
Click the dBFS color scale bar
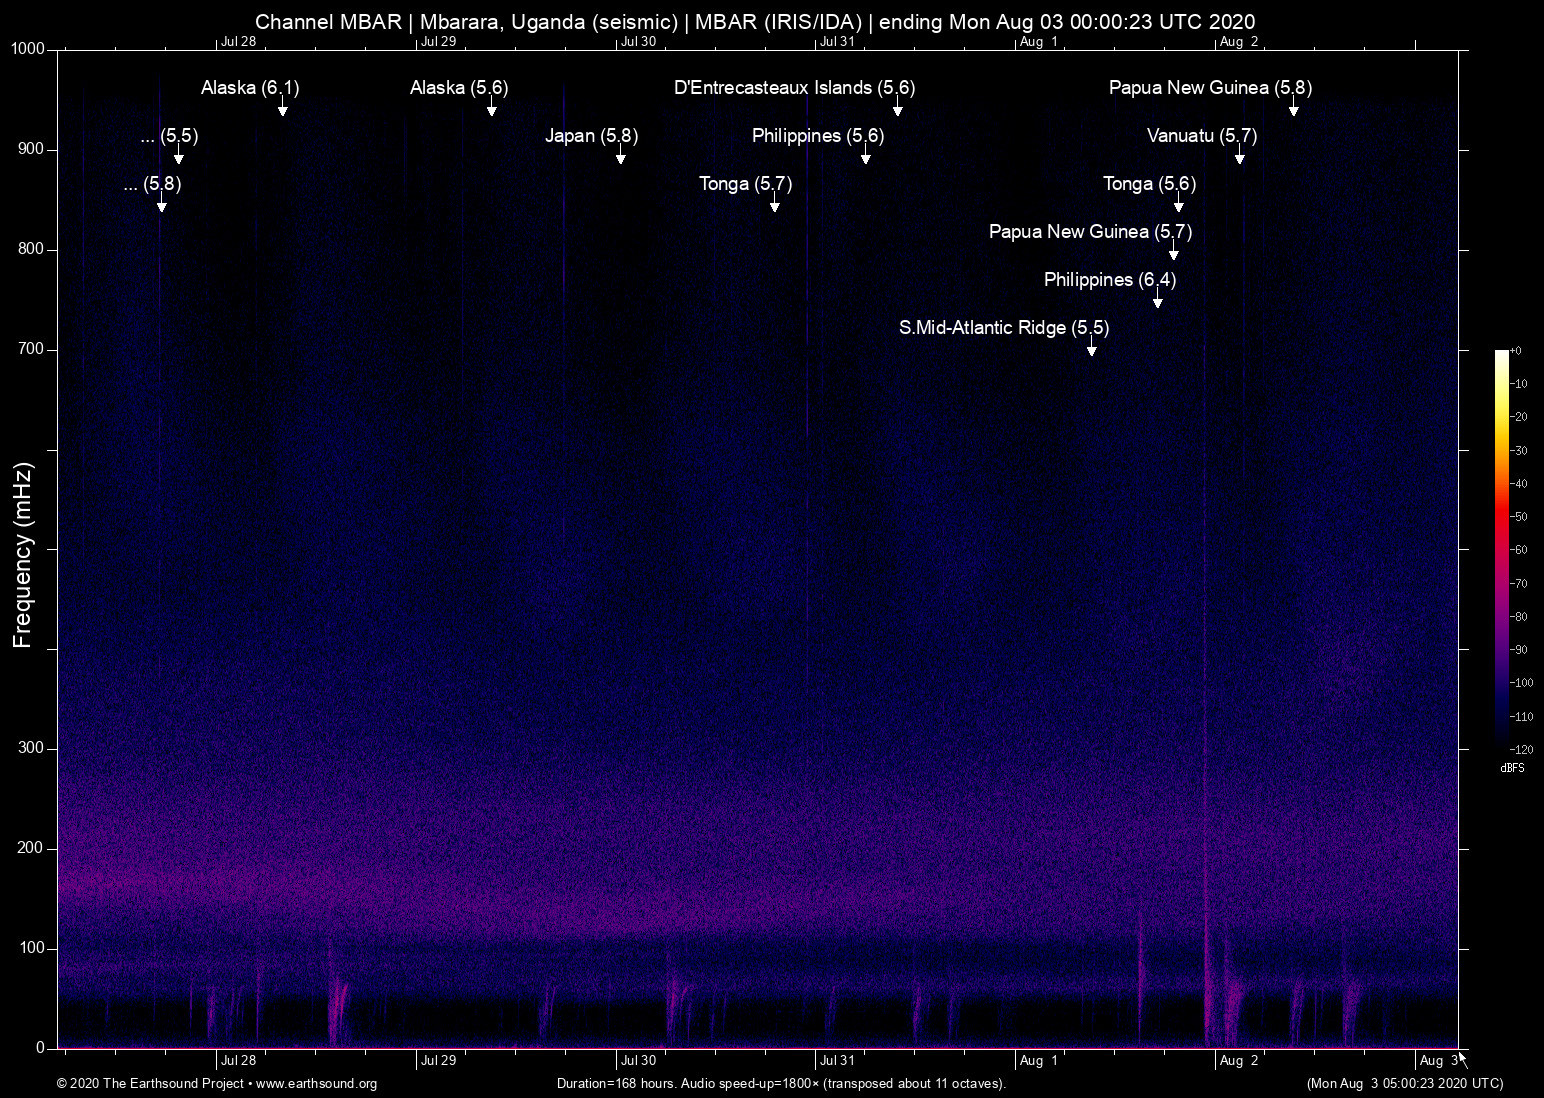(1502, 550)
